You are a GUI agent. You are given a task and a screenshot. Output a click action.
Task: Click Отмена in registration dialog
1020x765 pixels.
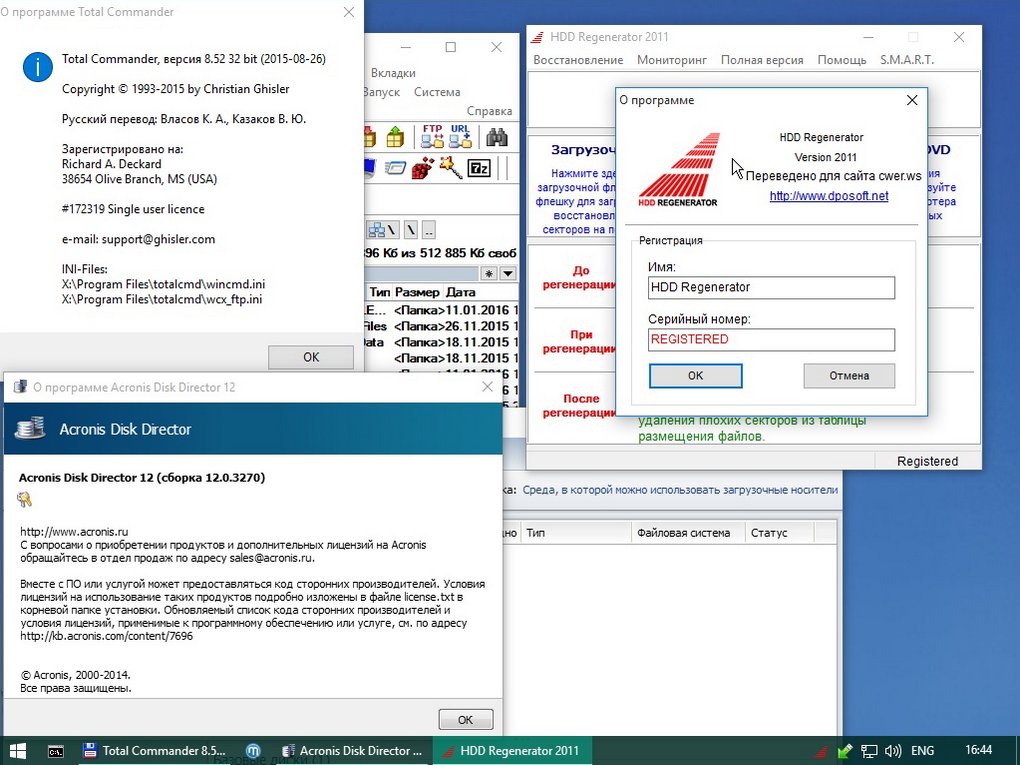point(849,376)
